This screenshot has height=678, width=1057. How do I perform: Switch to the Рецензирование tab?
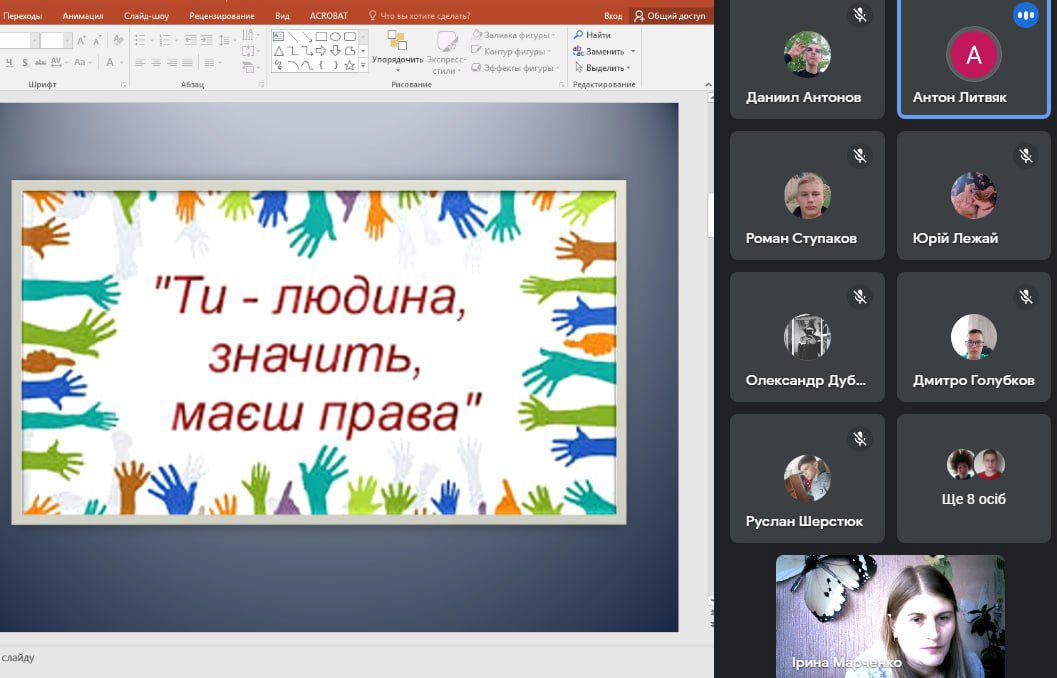[222, 16]
